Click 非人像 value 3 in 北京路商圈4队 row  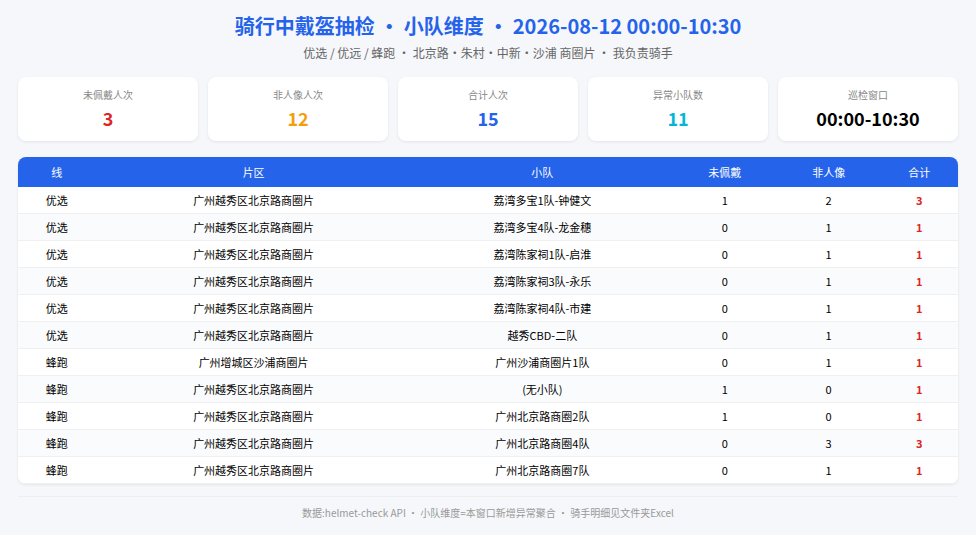tap(828, 444)
